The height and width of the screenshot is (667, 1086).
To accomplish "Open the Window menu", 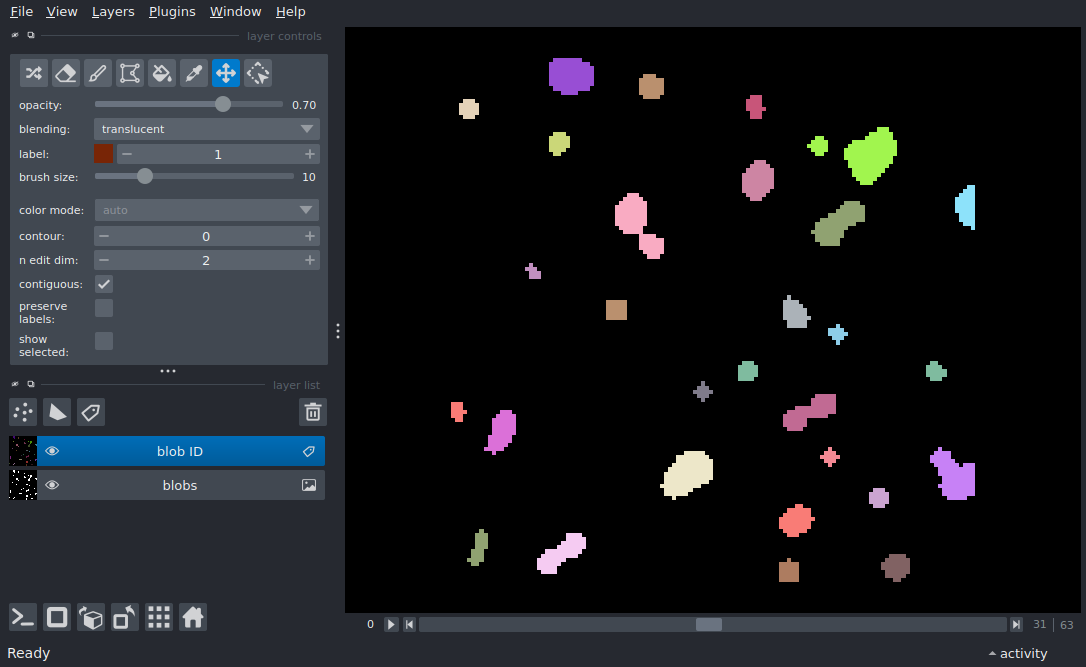I will (x=235, y=12).
